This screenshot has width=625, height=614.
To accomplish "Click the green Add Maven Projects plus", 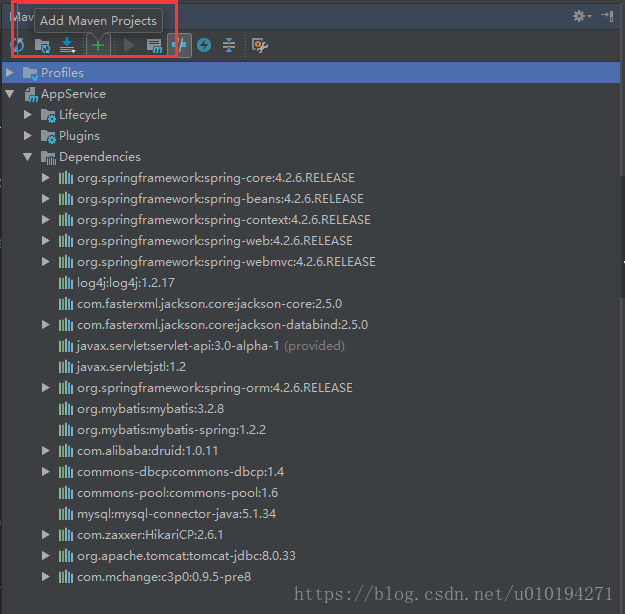I will tap(98, 46).
